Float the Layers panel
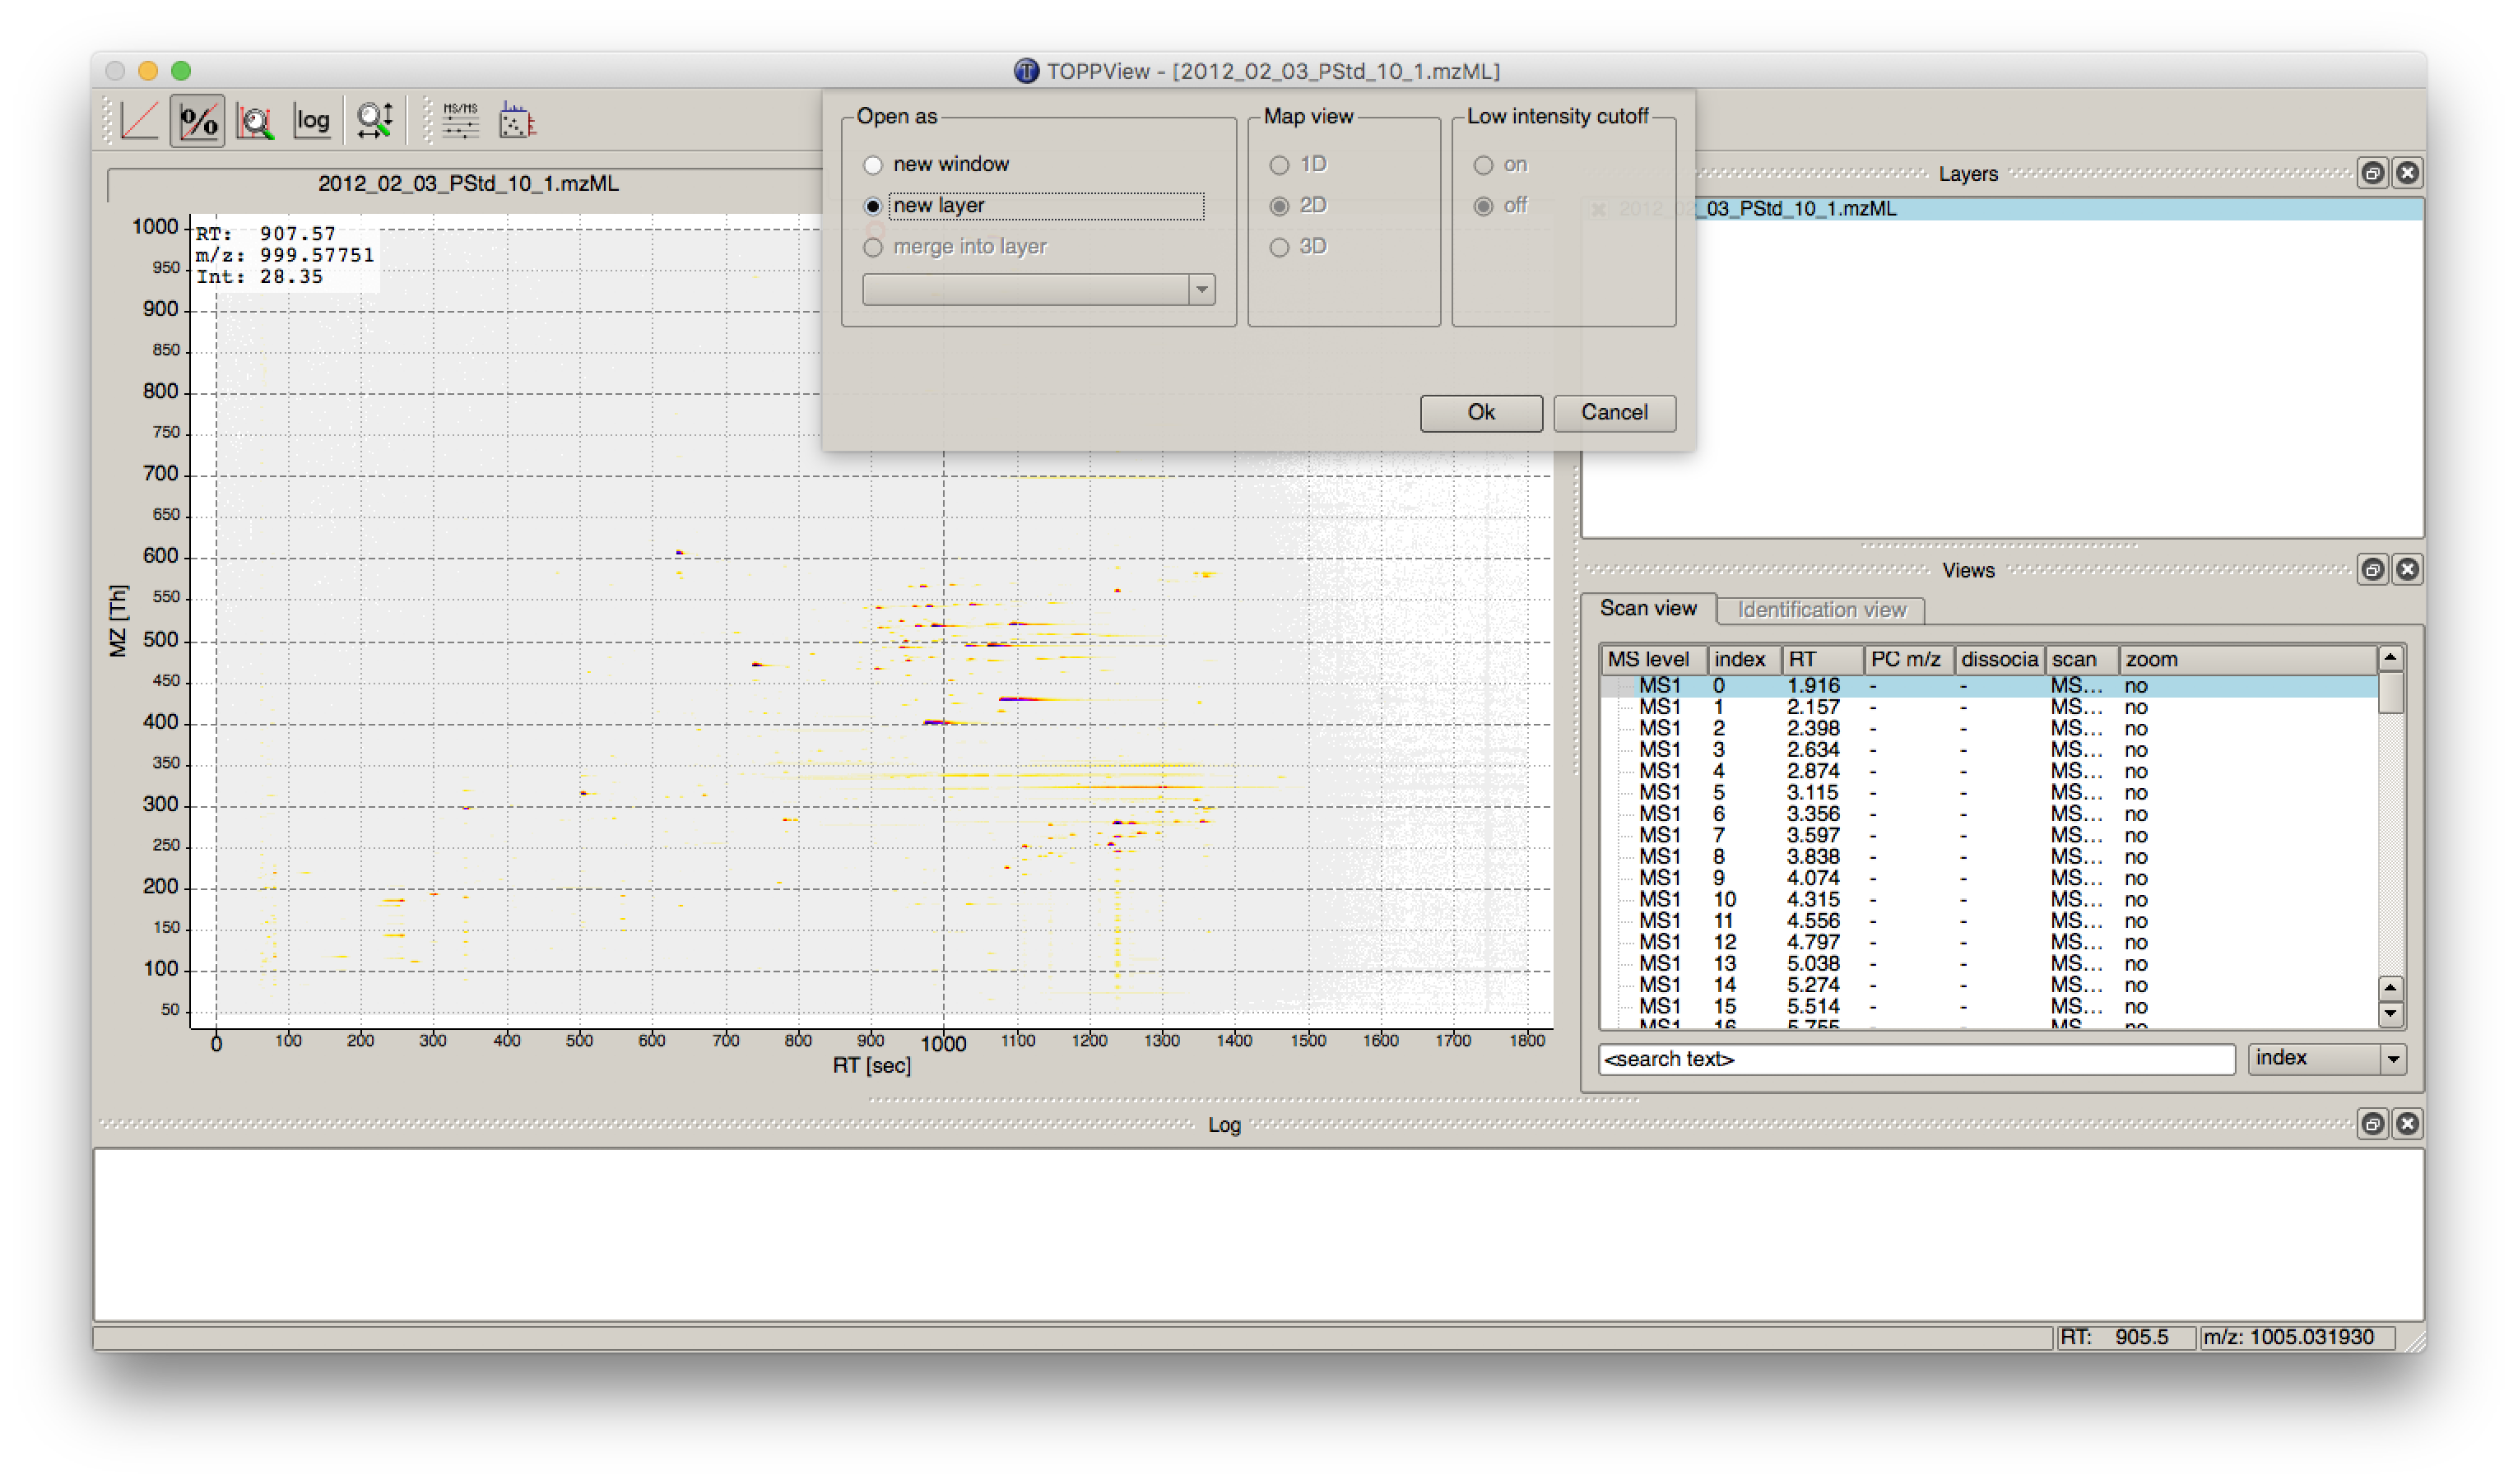This screenshot has width=2518, height=1484. click(2371, 173)
